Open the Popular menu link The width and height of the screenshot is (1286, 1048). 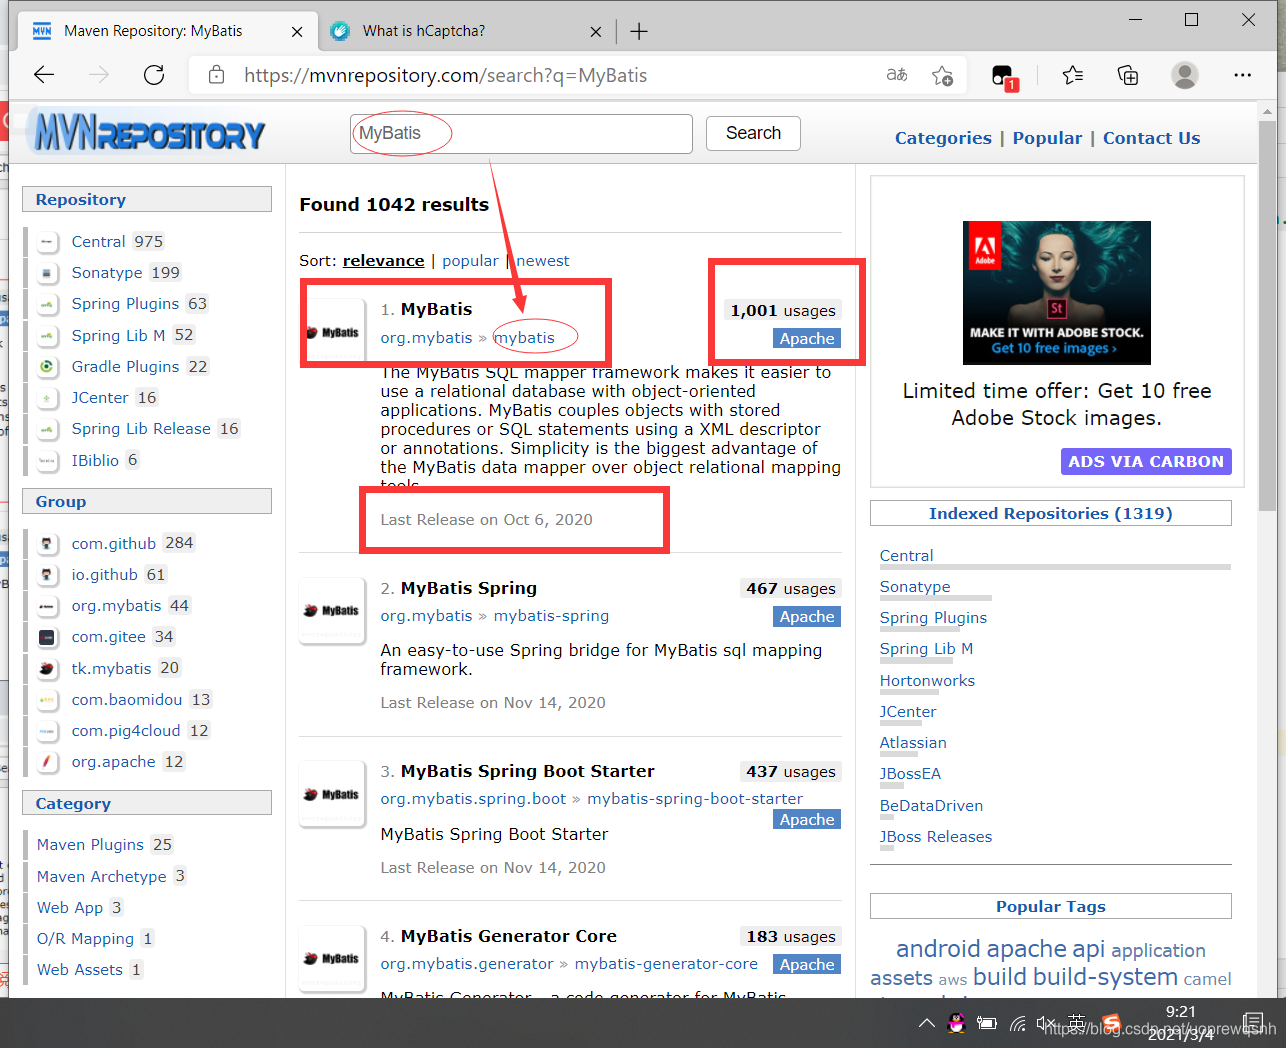(x=1047, y=138)
